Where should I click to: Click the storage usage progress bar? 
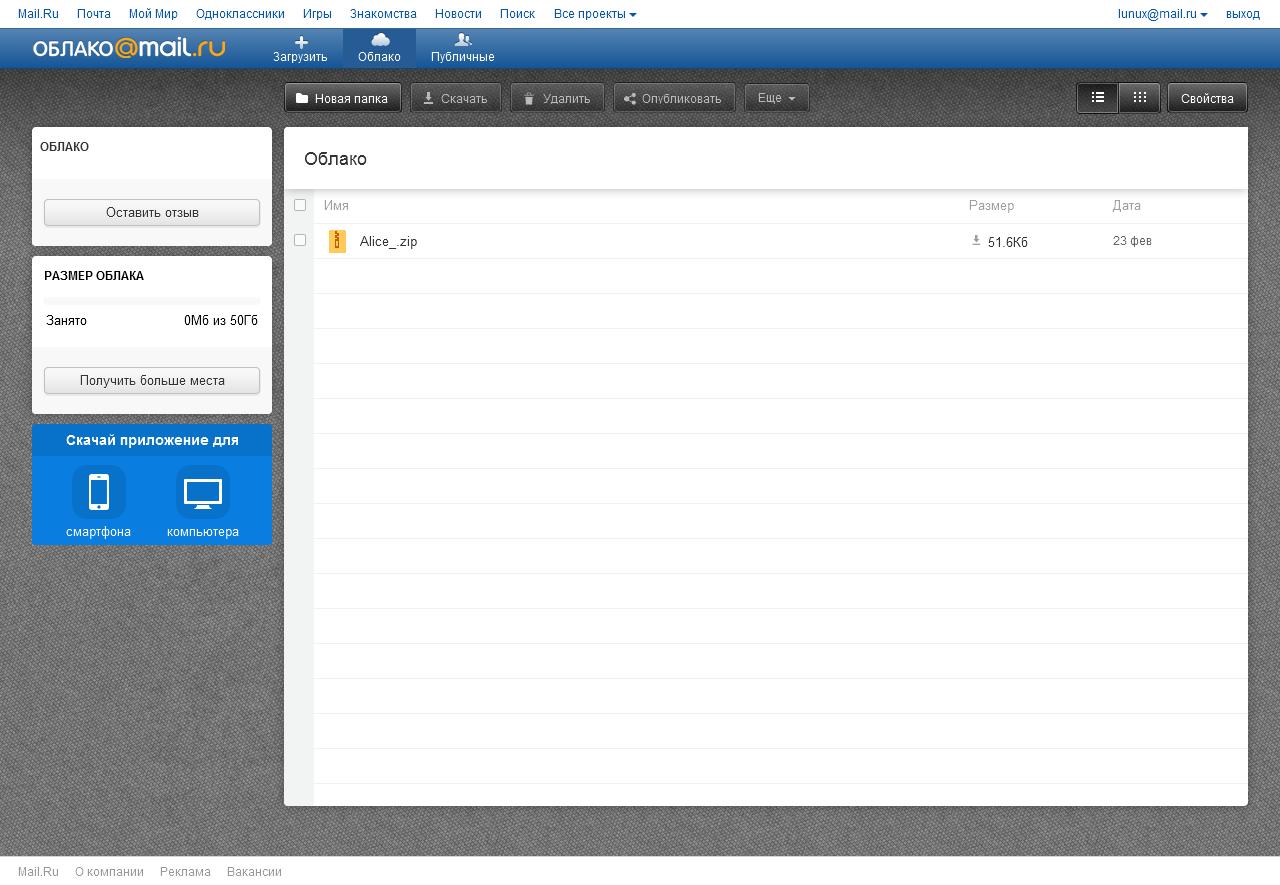coord(152,301)
